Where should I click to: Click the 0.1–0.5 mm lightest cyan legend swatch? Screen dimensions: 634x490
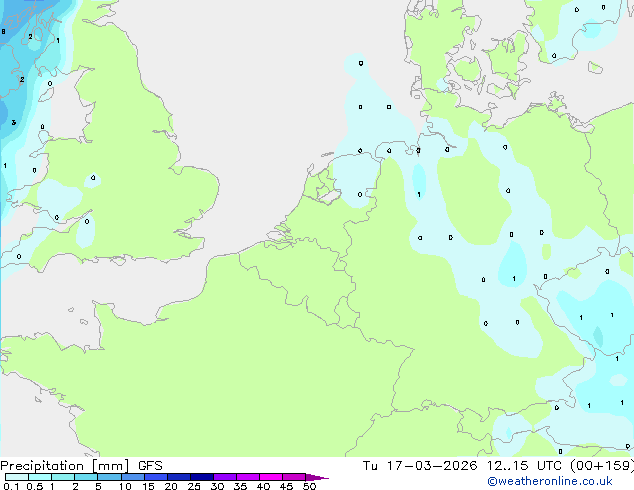pyautogui.click(x=17, y=477)
